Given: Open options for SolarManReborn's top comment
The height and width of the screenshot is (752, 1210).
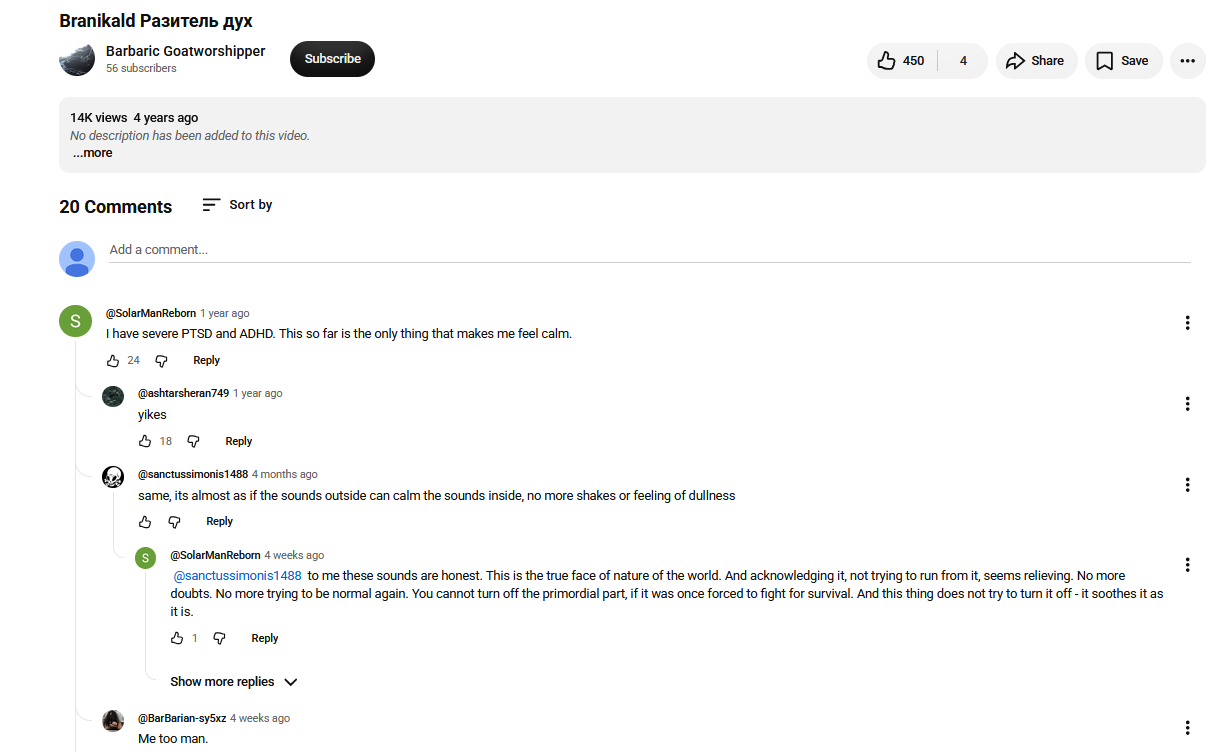Looking at the screenshot, I should pyautogui.click(x=1187, y=323).
